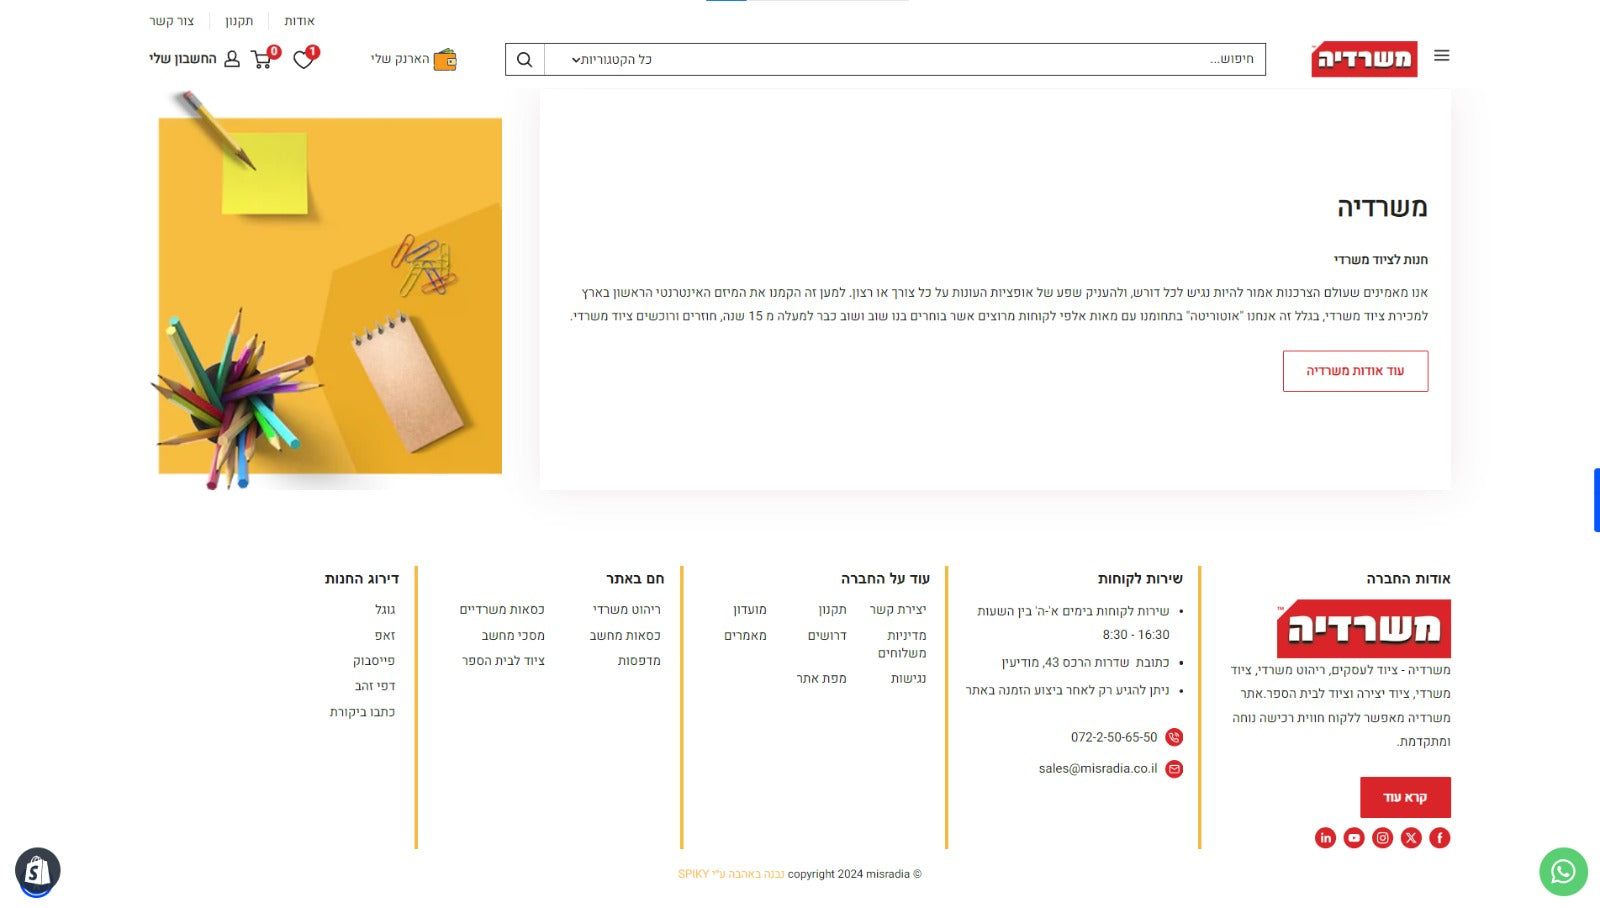Open the Facebook social icon
The height and width of the screenshot is (908, 1600).
[x=1439, y=838]
